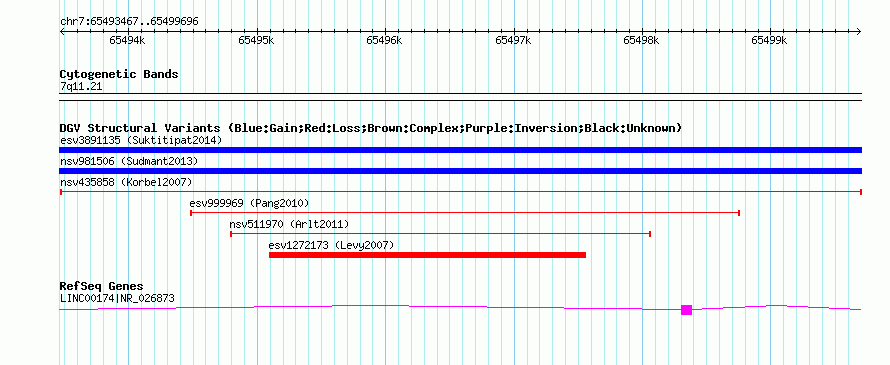Select the nsv981506 blue gain bar
This screenshot has width=890, height=365.
pos(460,171)
